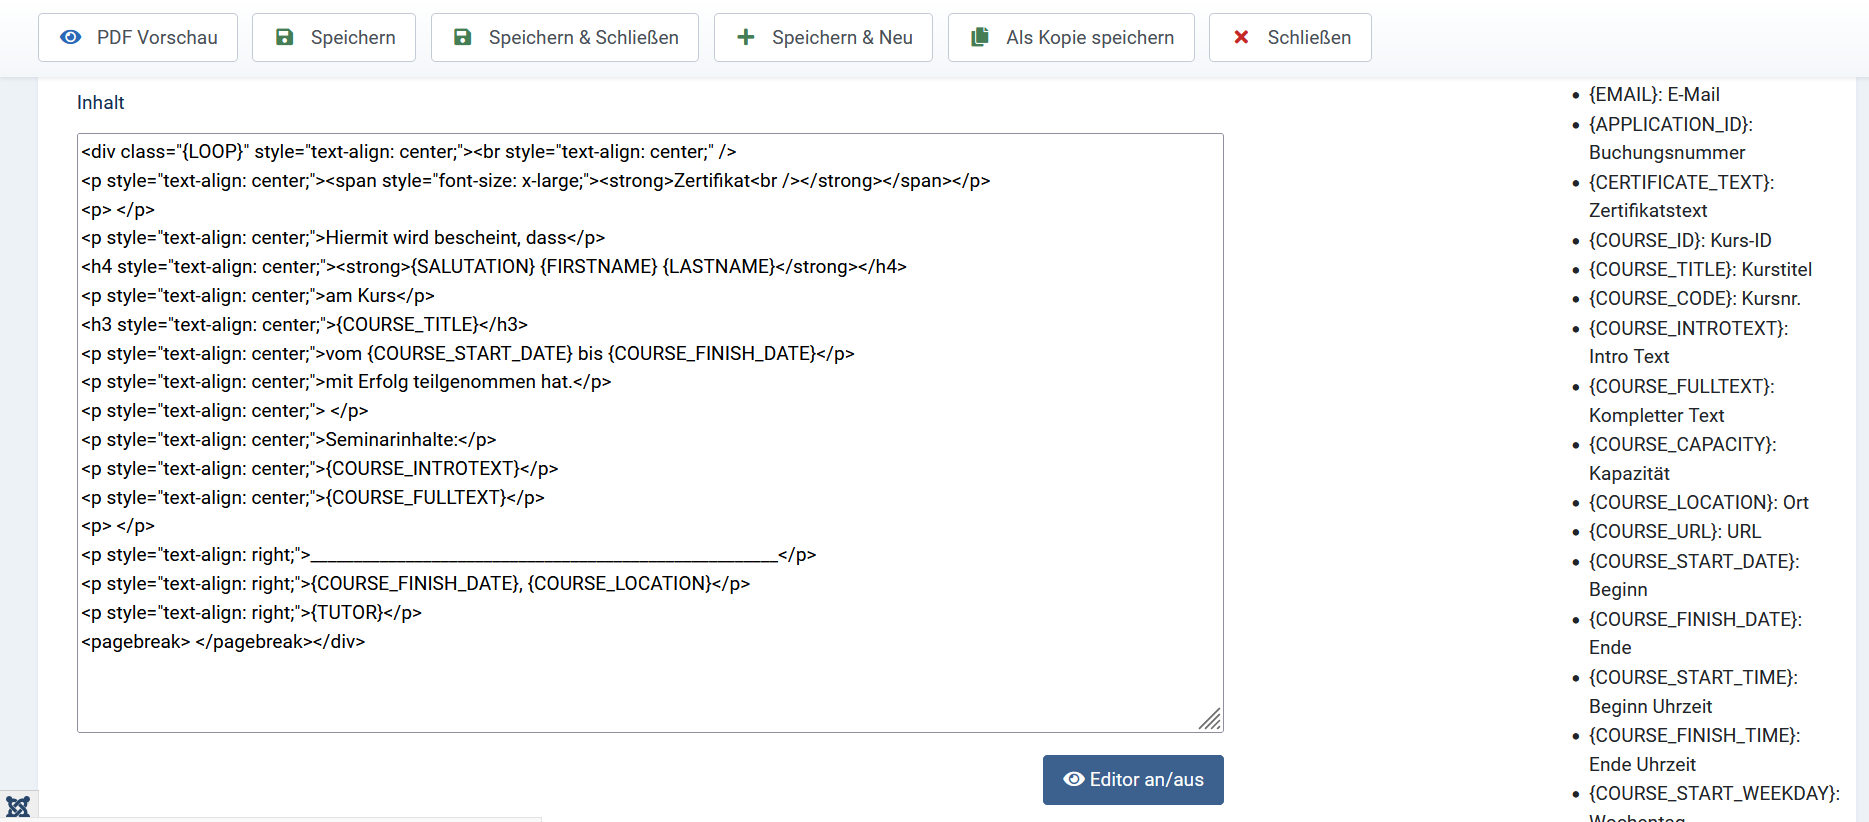The height and width of the screenshot is (822, 1869).
Task: Click the eye icon inside Editor an/aus button
Action: (x=1073, y=779)
